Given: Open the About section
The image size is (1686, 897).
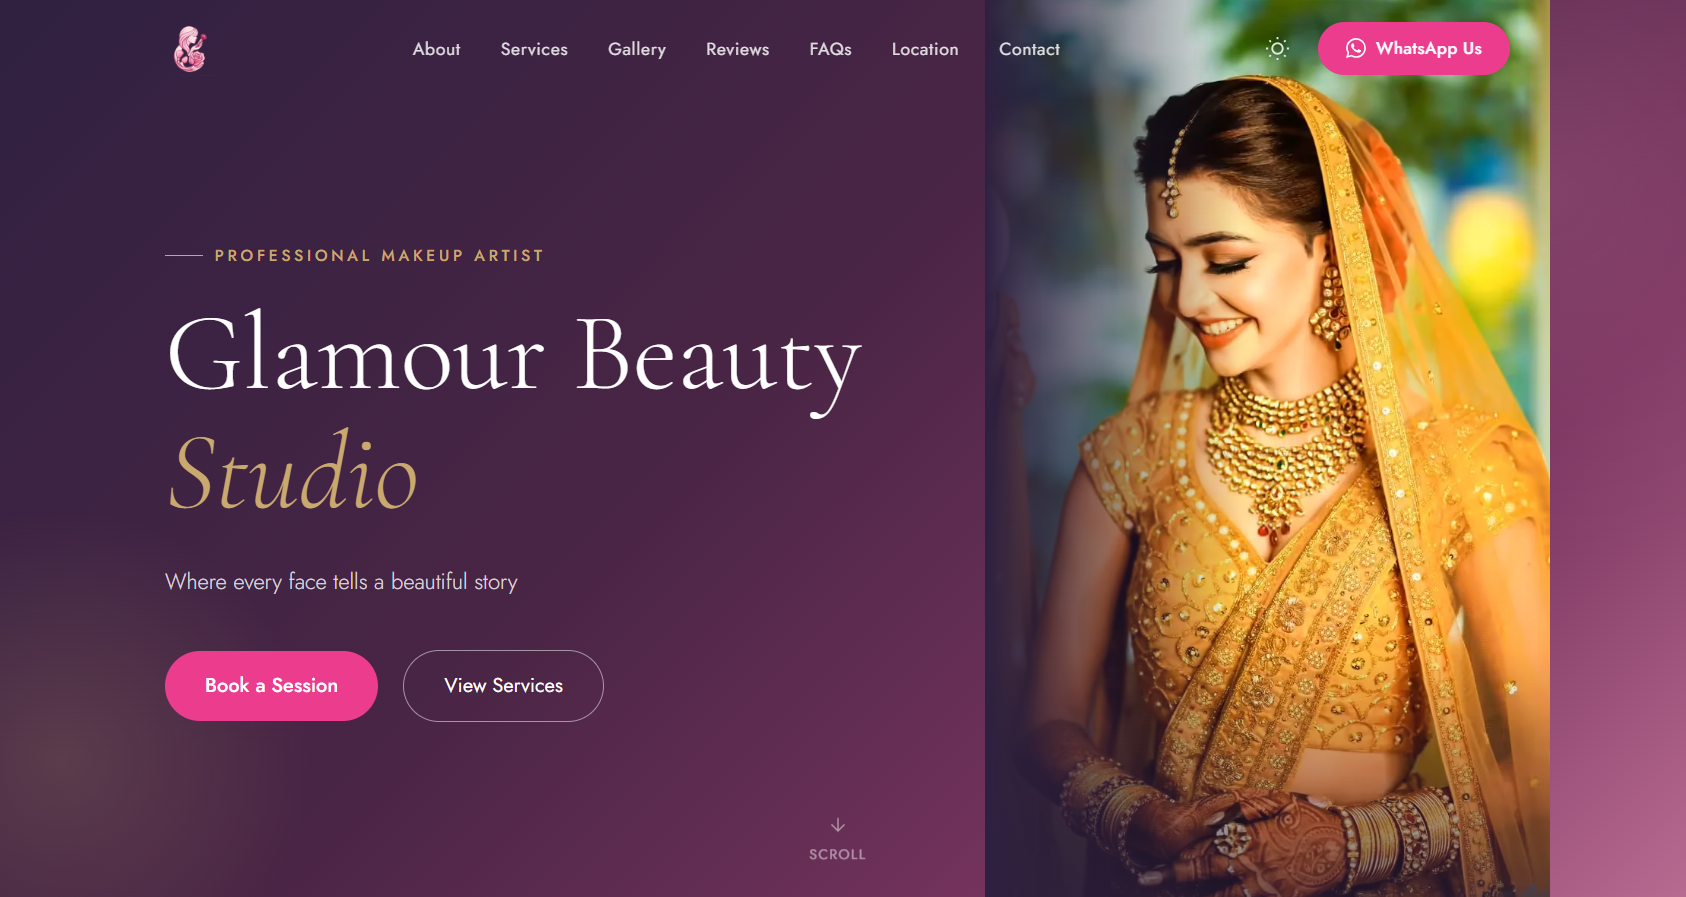Looking at the screenshot, I should tap(436, 49).
